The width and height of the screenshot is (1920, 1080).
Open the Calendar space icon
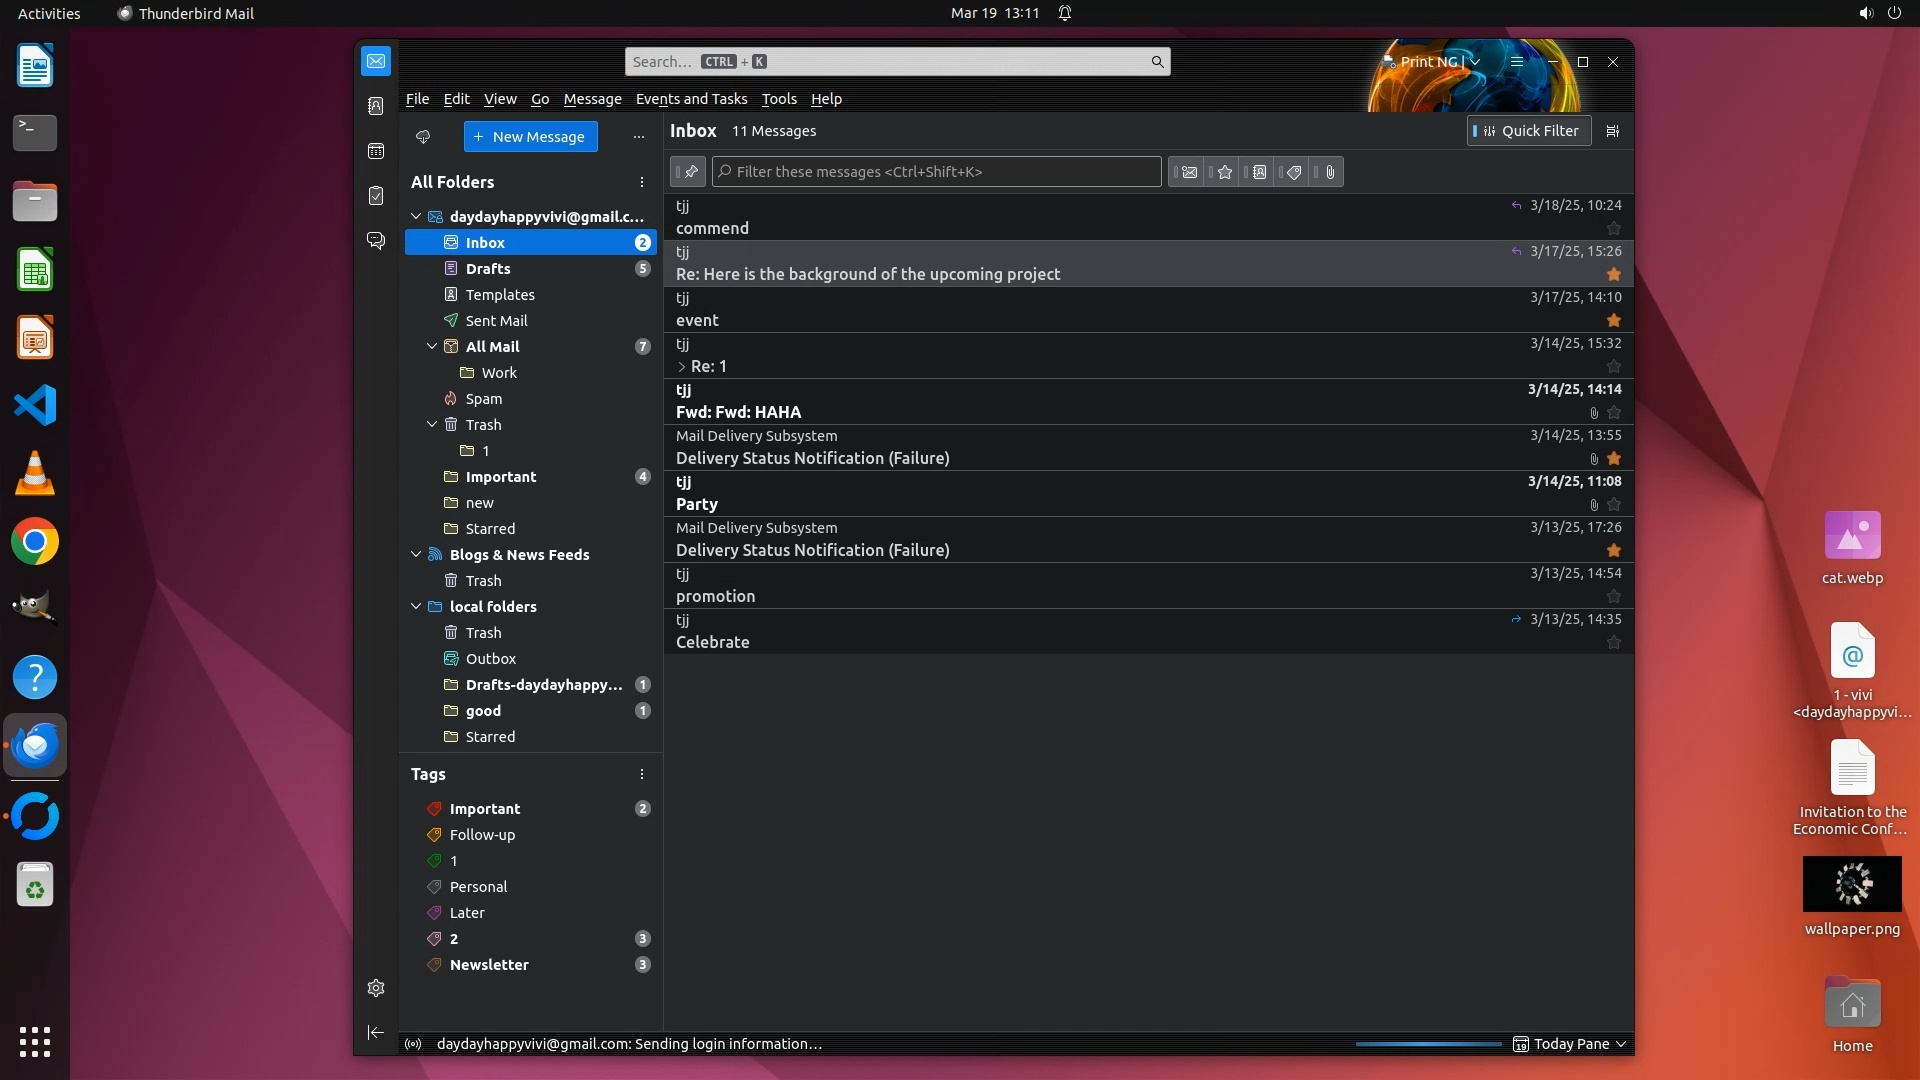coord(376,151)
